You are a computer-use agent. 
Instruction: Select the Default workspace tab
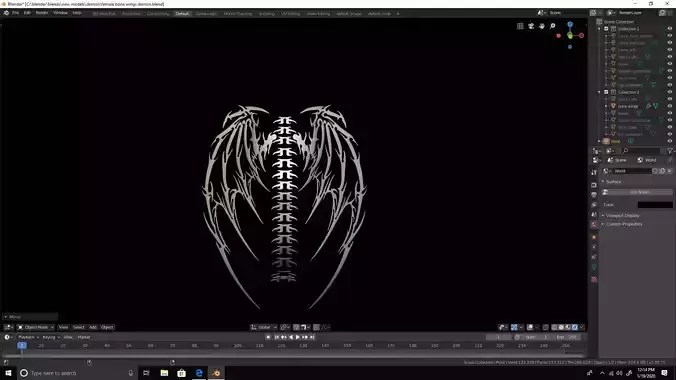(x=182, y=14)
